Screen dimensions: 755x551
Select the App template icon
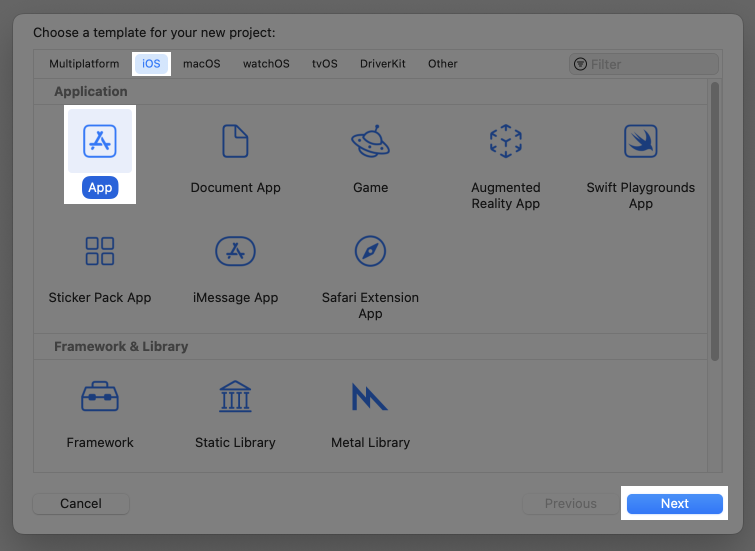(x=100, y=142)
